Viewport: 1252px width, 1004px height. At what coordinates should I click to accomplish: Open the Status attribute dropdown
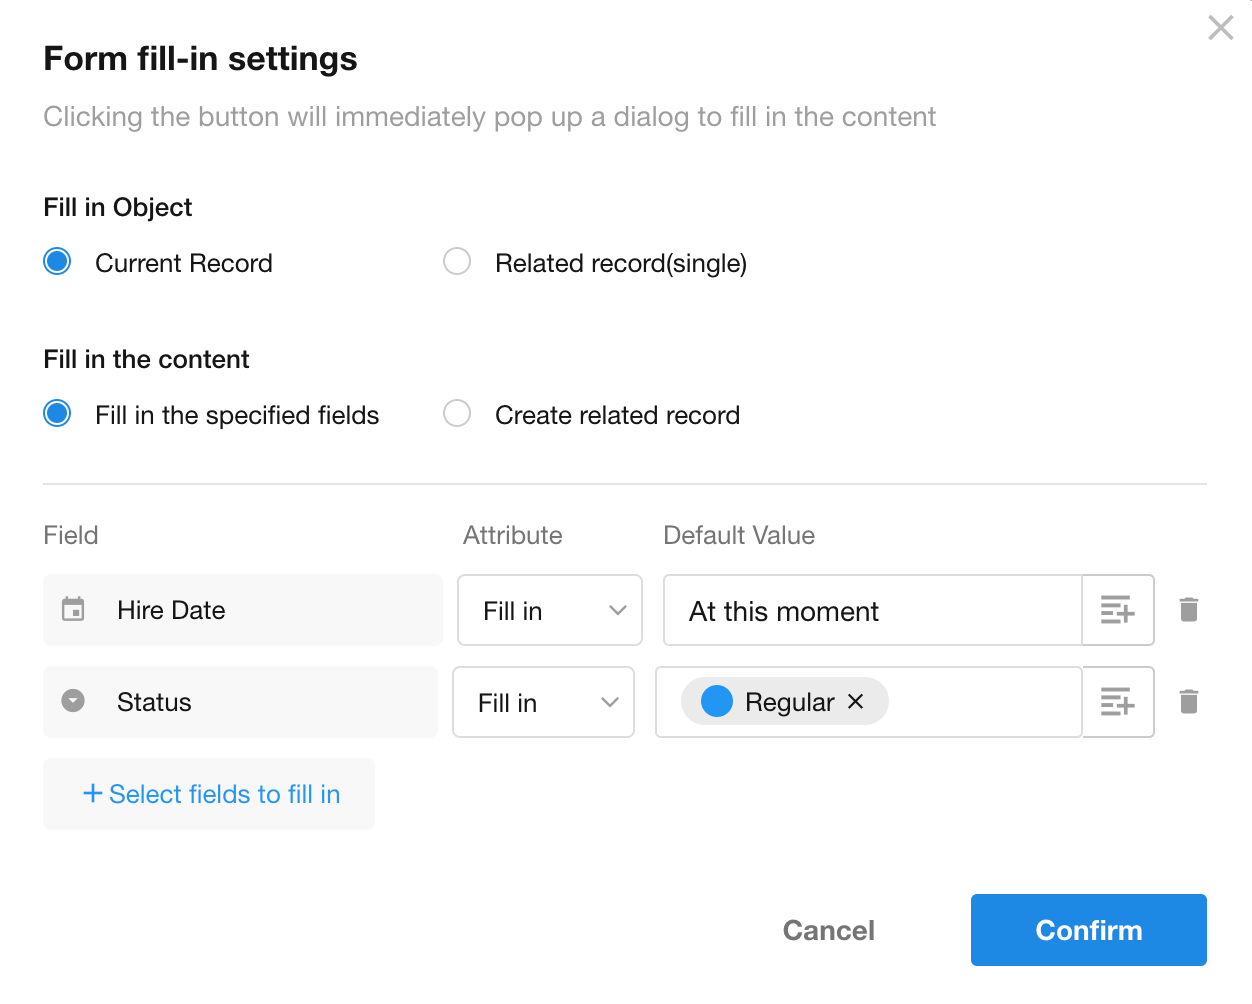(543, 702)
